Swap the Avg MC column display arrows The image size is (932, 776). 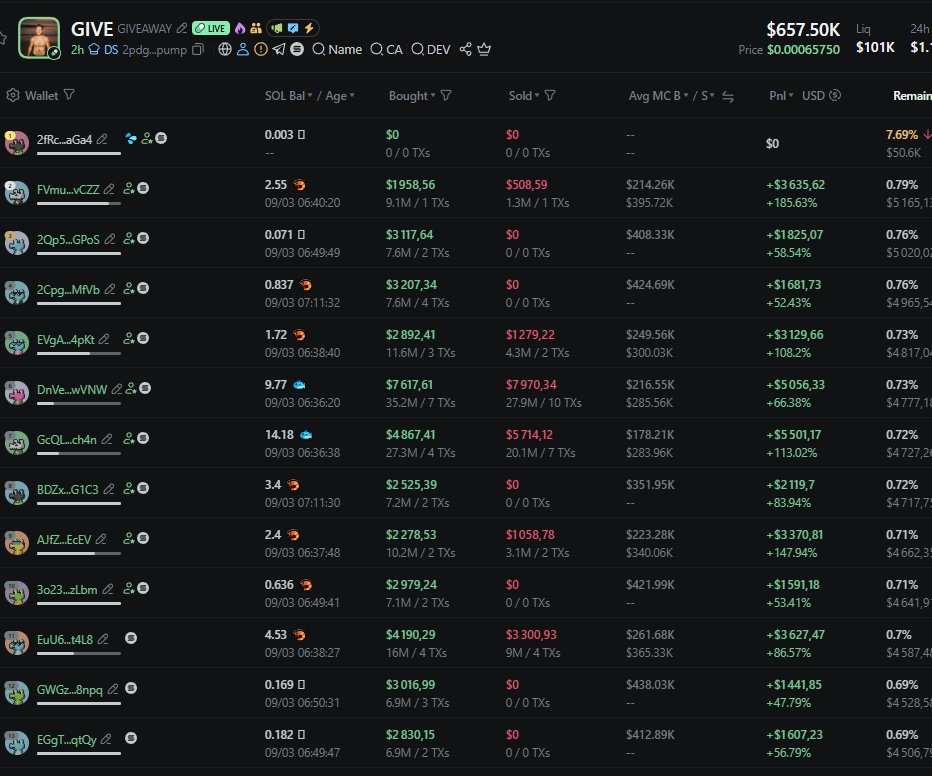pos(728,96)
